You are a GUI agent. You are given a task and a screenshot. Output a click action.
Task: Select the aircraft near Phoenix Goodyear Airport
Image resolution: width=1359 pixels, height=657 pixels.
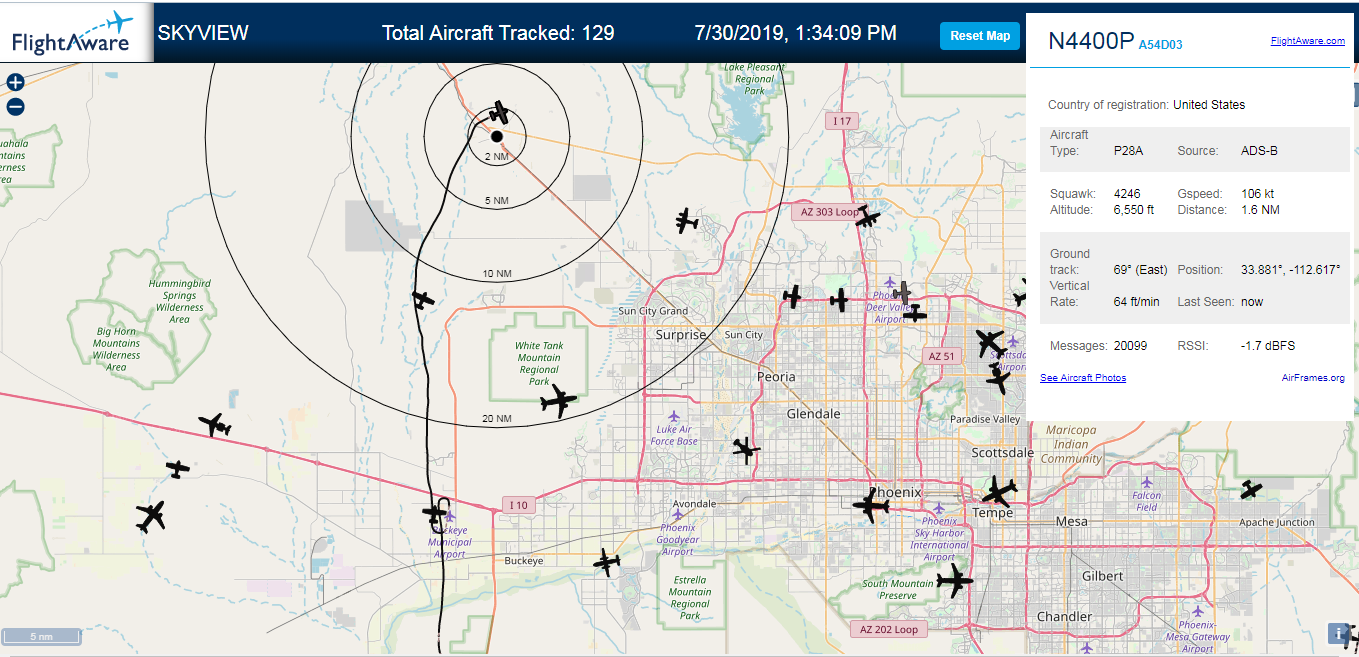pyautogui.click(x=606, y=562)
